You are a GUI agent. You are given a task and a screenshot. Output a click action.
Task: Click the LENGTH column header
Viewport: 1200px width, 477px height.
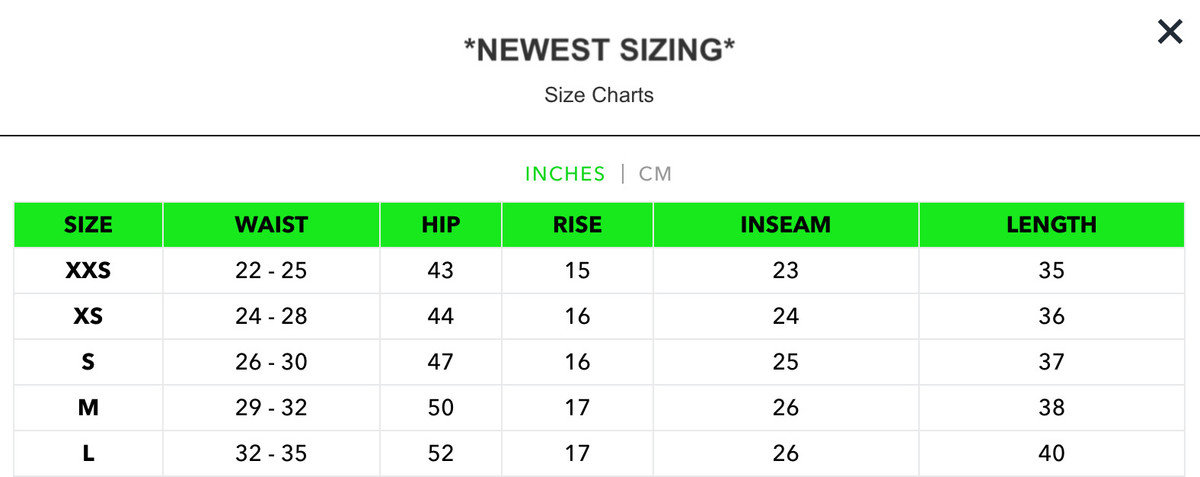tap(1051, 225)
